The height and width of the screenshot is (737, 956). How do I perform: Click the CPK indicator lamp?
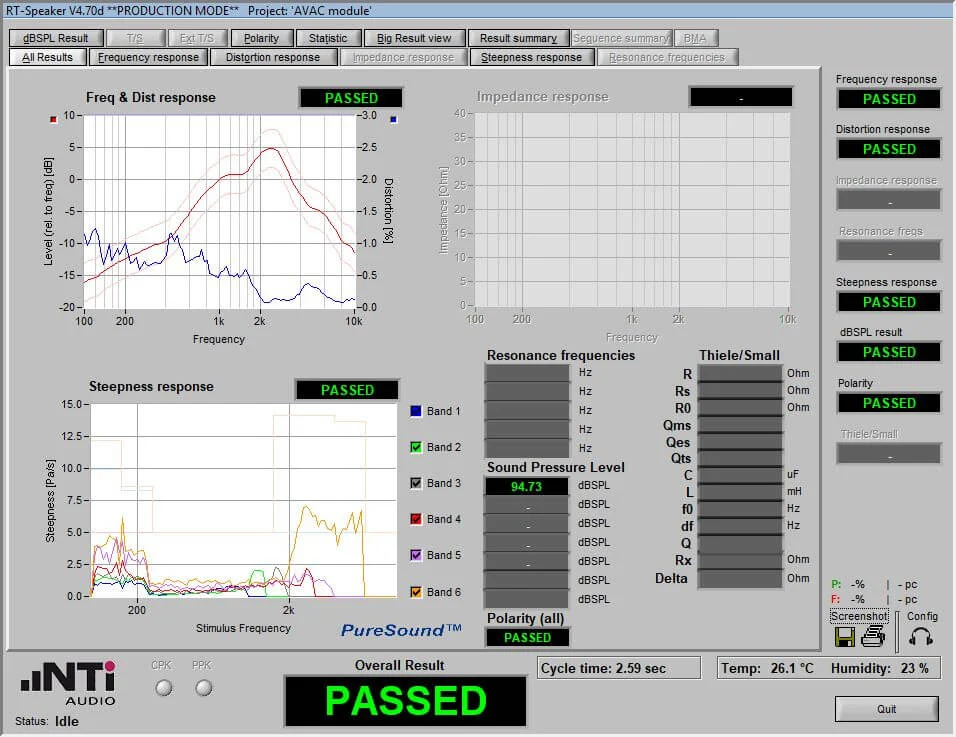161,687
